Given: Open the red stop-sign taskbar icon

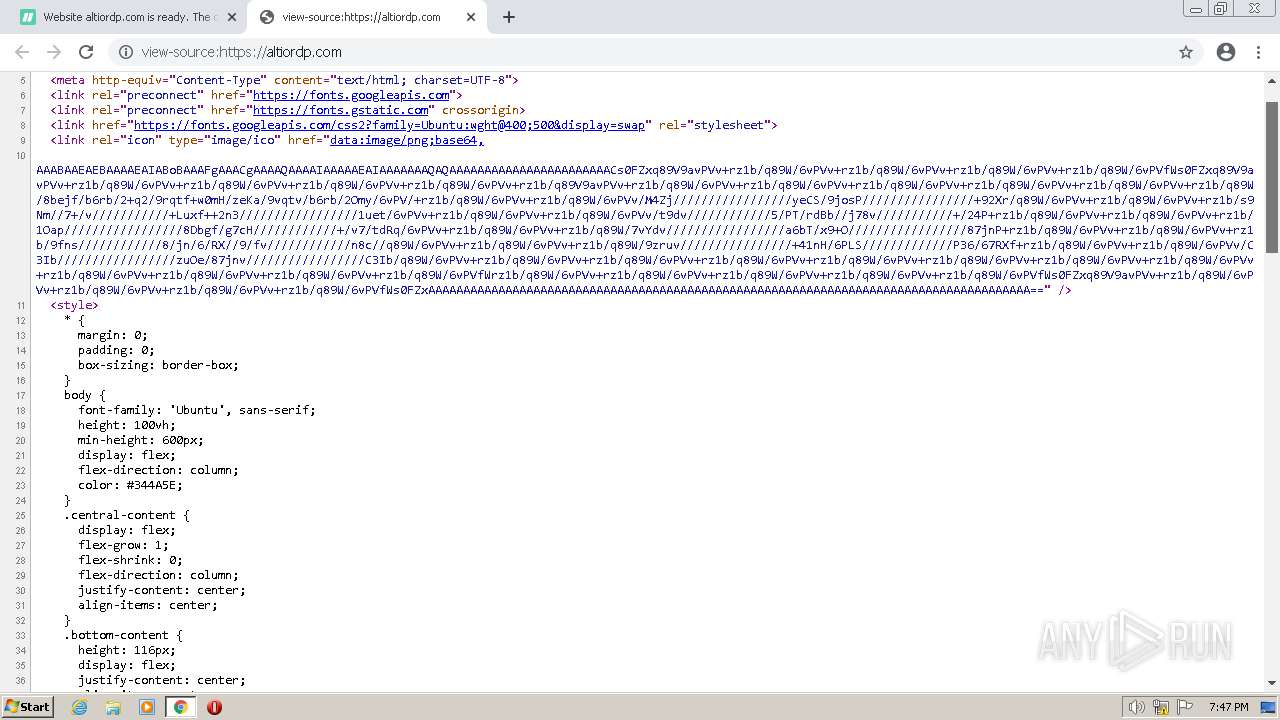Looking at the screenshot, I should point(214,707).
